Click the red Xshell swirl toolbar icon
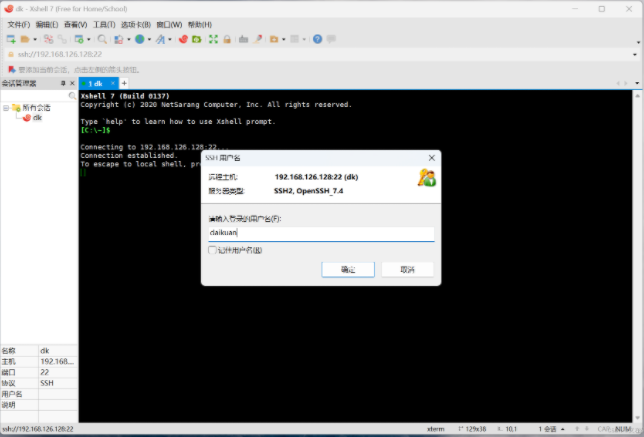This screenshot has width=644, height=437. (183, 39)
